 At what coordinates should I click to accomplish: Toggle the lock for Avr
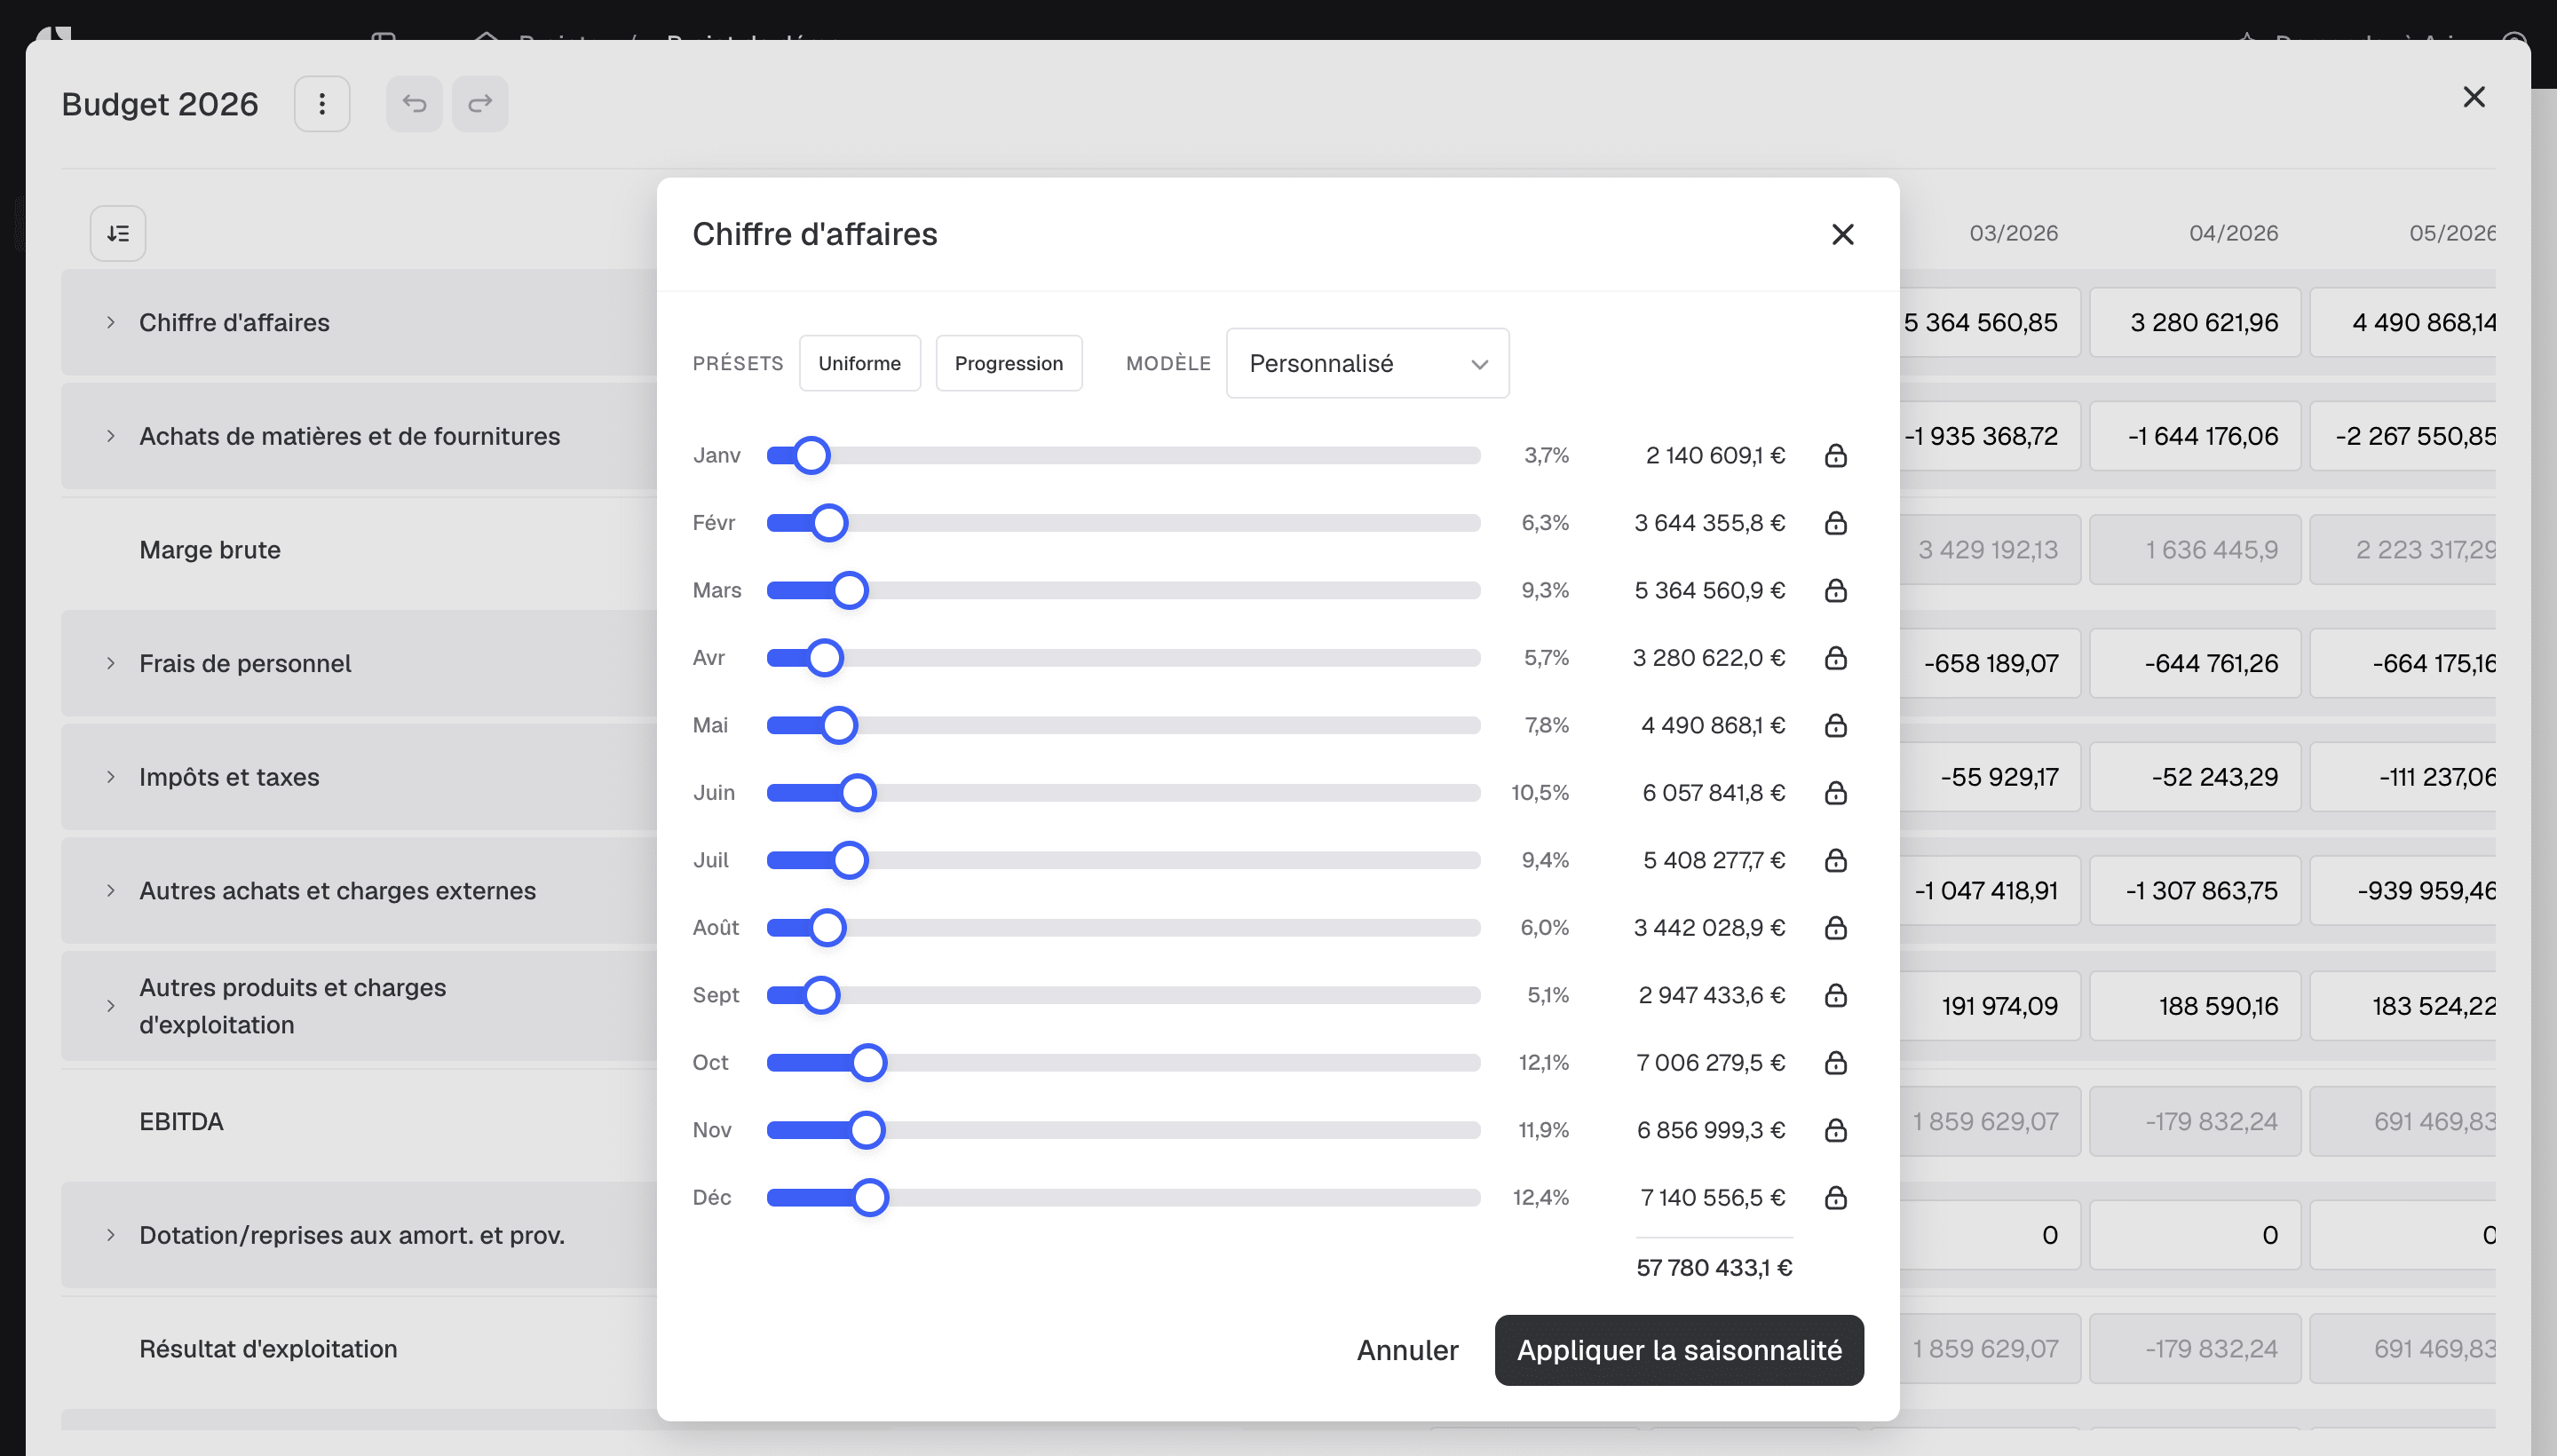tap(1835, 658)
